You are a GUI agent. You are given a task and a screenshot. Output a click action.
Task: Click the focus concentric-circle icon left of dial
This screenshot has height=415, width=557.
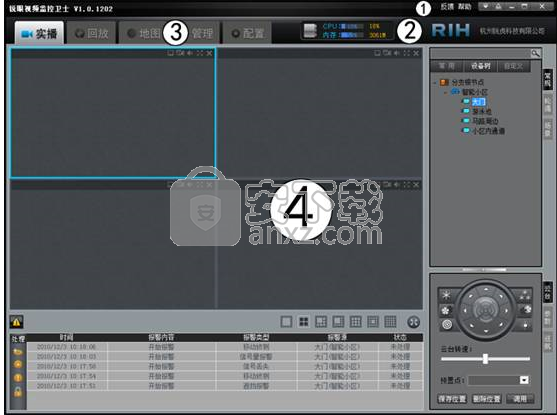pos(447,324)
